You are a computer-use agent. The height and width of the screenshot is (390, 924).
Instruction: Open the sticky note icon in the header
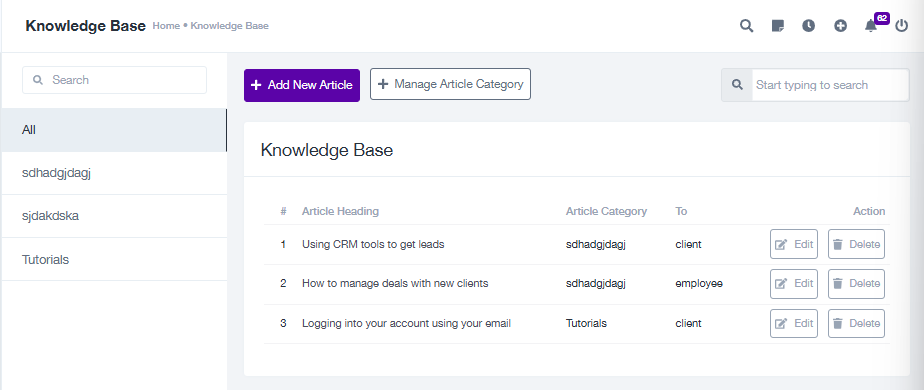[778, 26]
